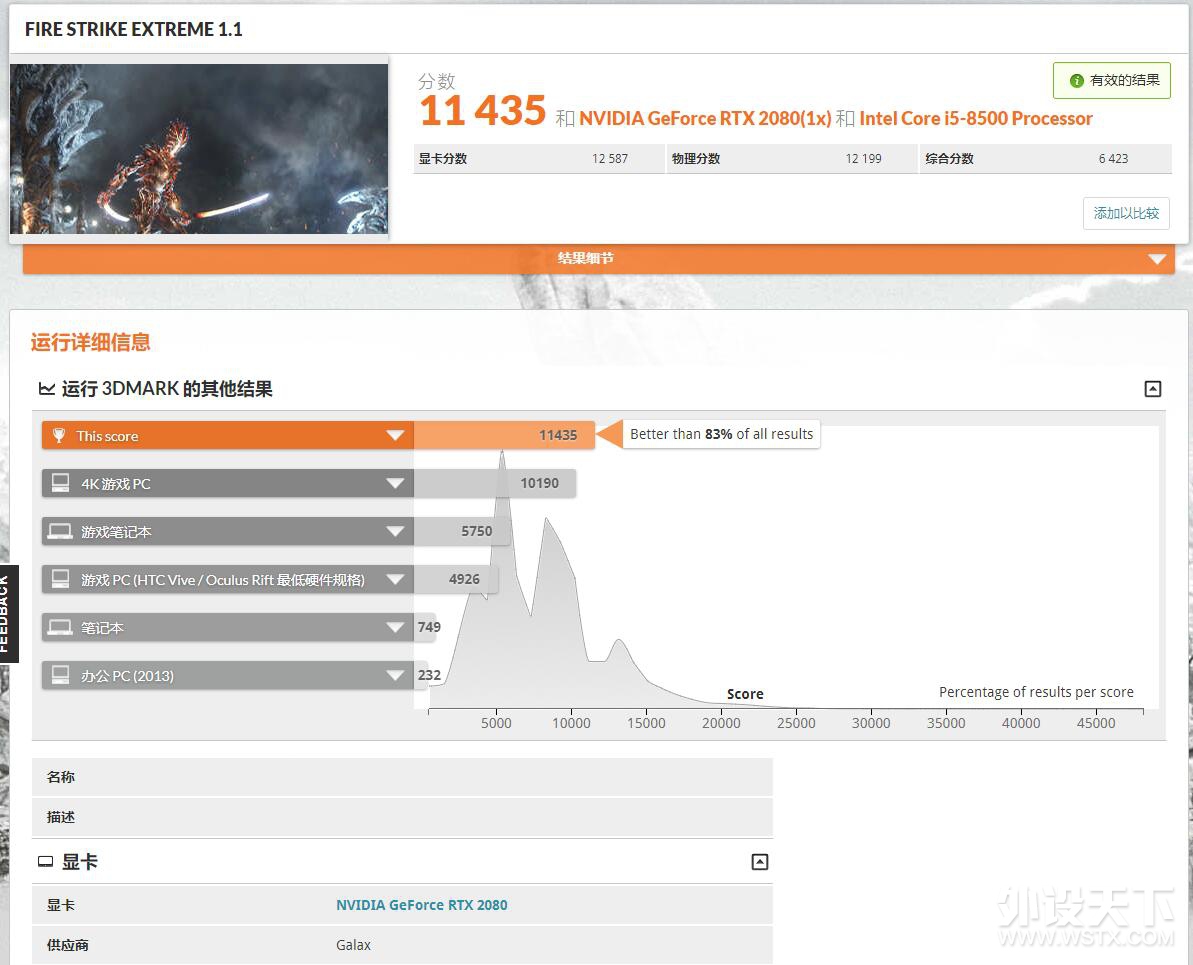Click the 显卡分数 value 12 587
1193x965 pixels.
point(610,159)
